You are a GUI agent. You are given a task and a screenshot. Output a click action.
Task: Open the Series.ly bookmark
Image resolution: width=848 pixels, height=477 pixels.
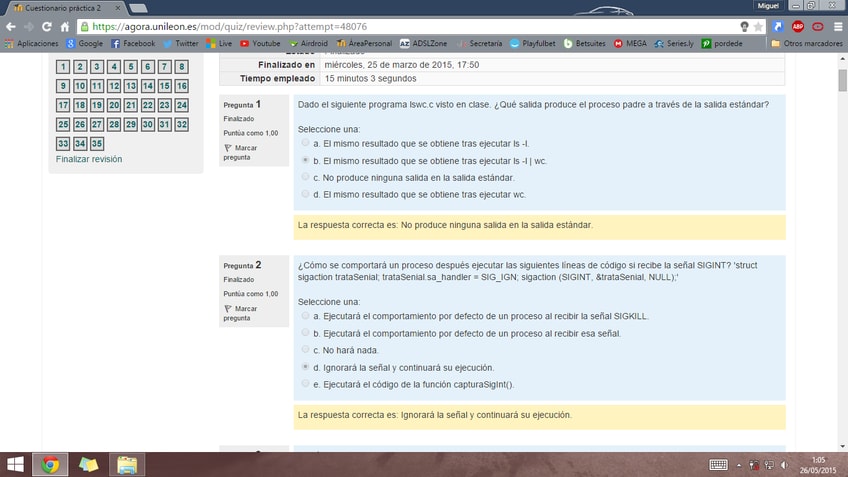(674, 43)
